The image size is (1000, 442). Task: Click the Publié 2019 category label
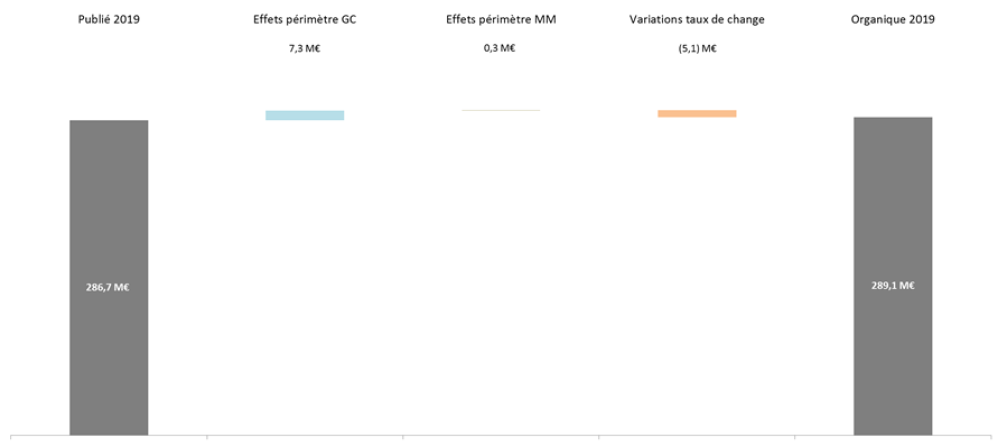coord(109,19)
